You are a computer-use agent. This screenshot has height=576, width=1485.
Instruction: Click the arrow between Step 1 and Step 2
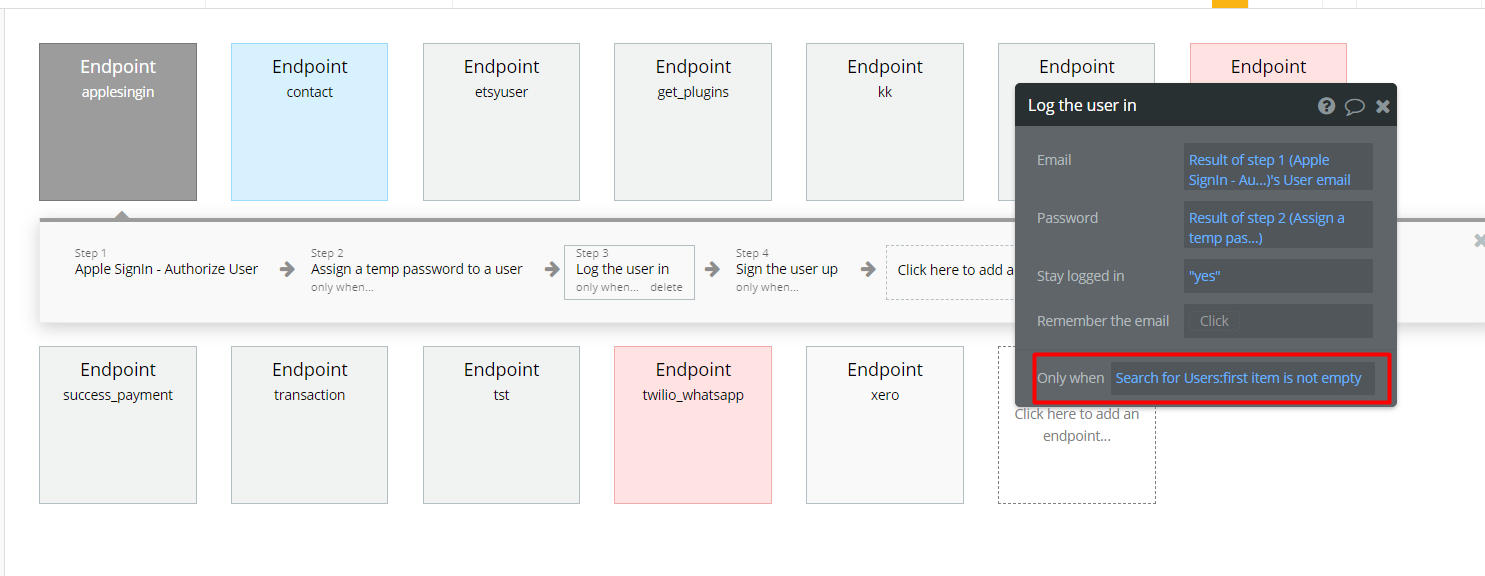pos(287,269)
